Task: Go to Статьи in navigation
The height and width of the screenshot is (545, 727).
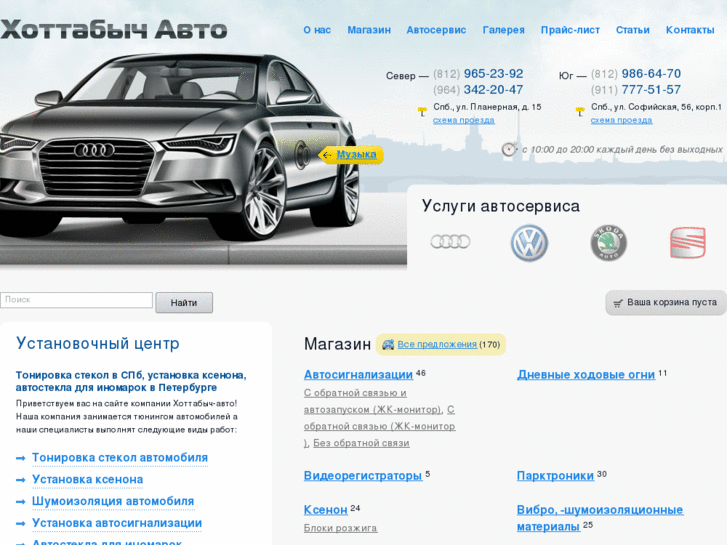Action: [x=632, y=30]
